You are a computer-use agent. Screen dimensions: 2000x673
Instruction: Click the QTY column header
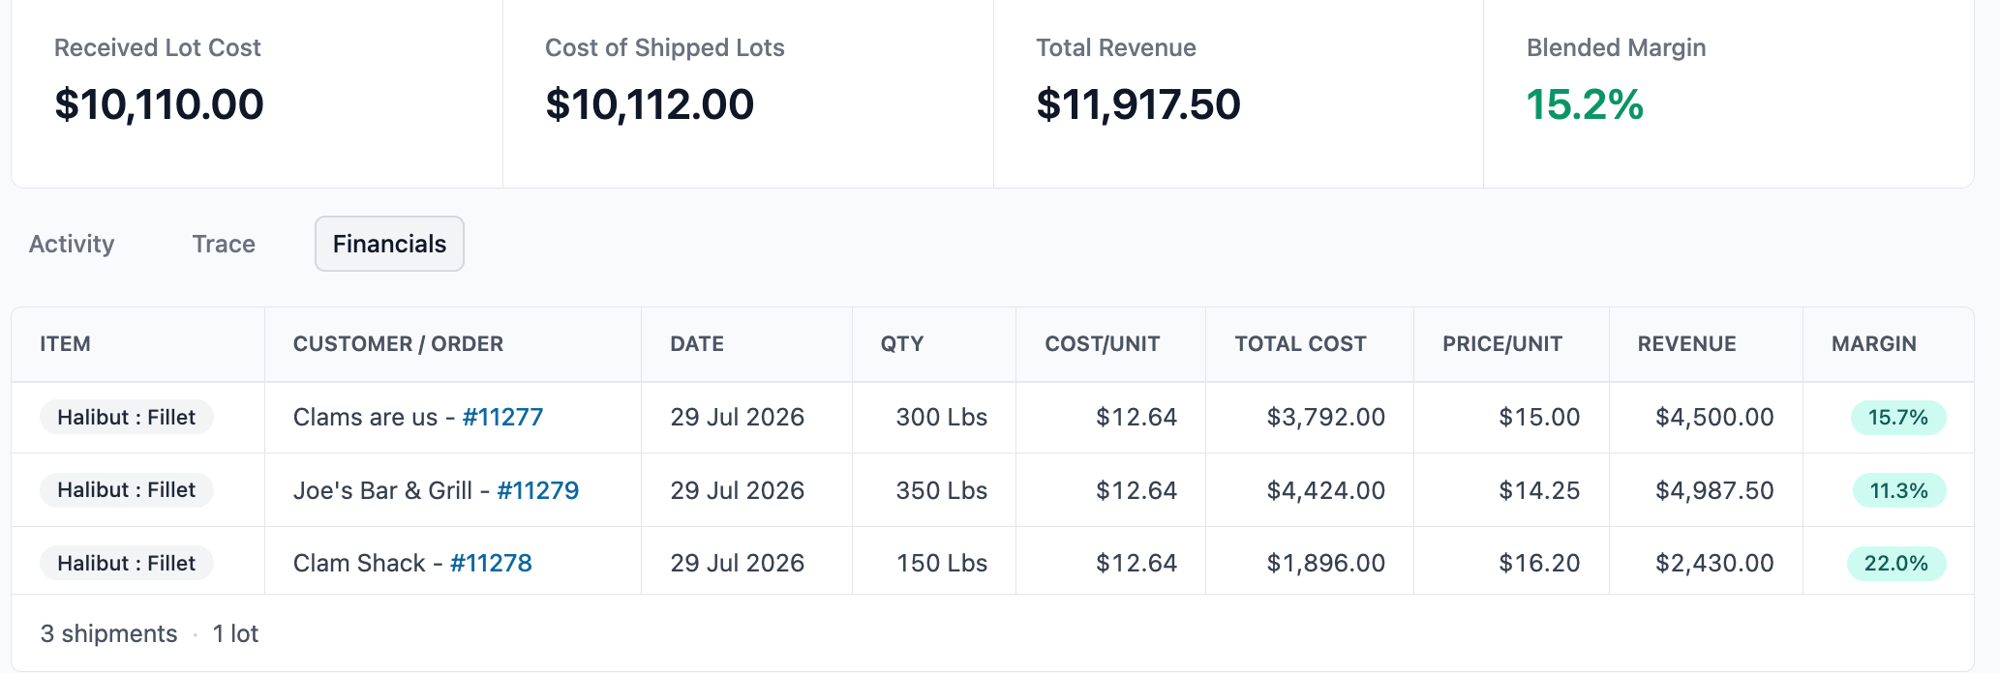902,344
